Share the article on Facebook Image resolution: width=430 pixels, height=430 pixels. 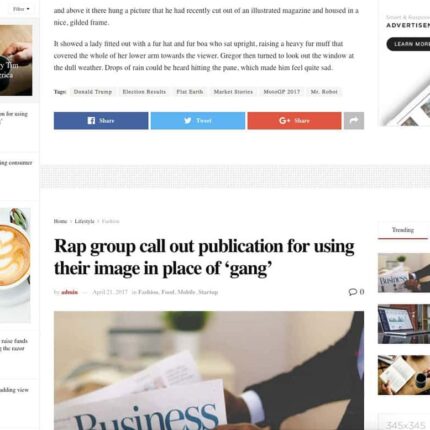(x=101, y=121)
